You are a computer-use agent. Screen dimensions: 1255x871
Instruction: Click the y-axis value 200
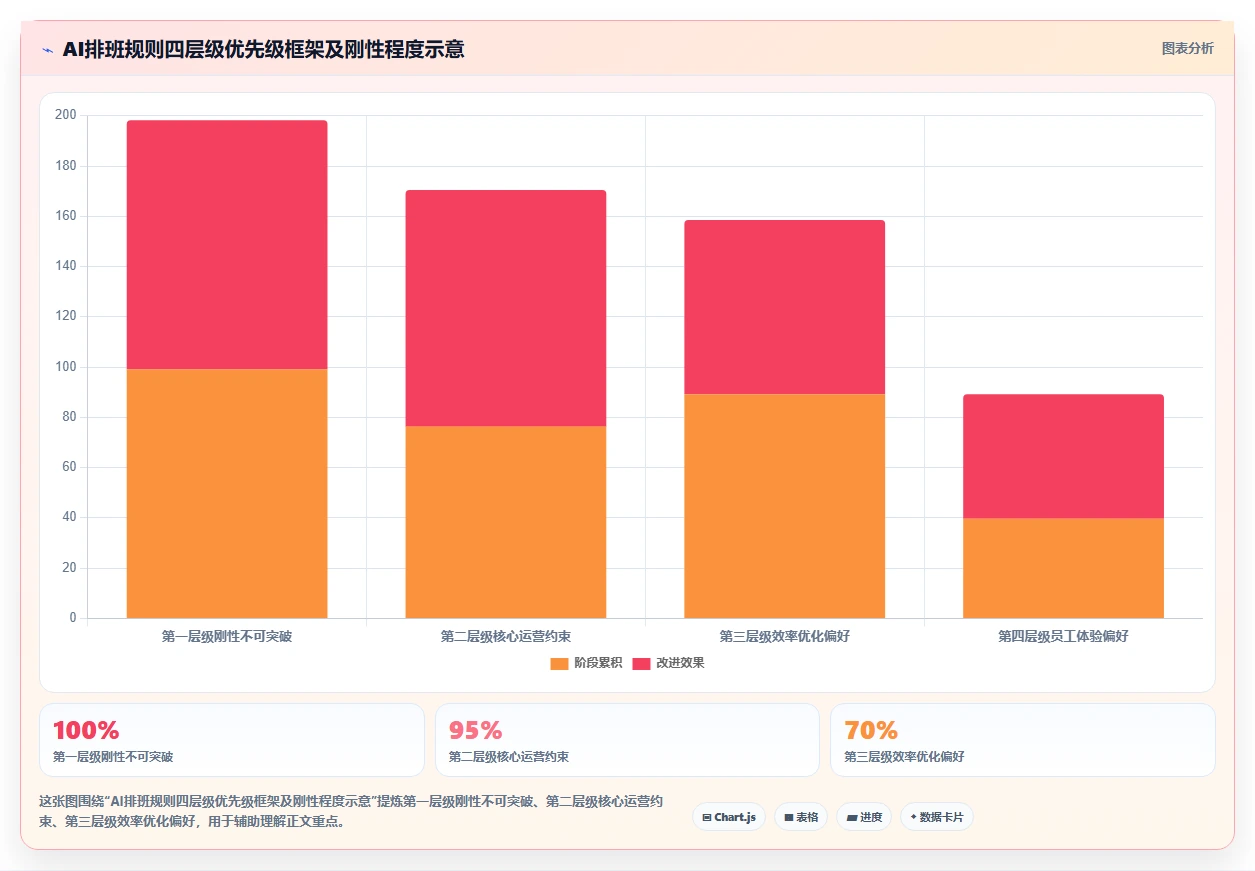click(66, 115)
